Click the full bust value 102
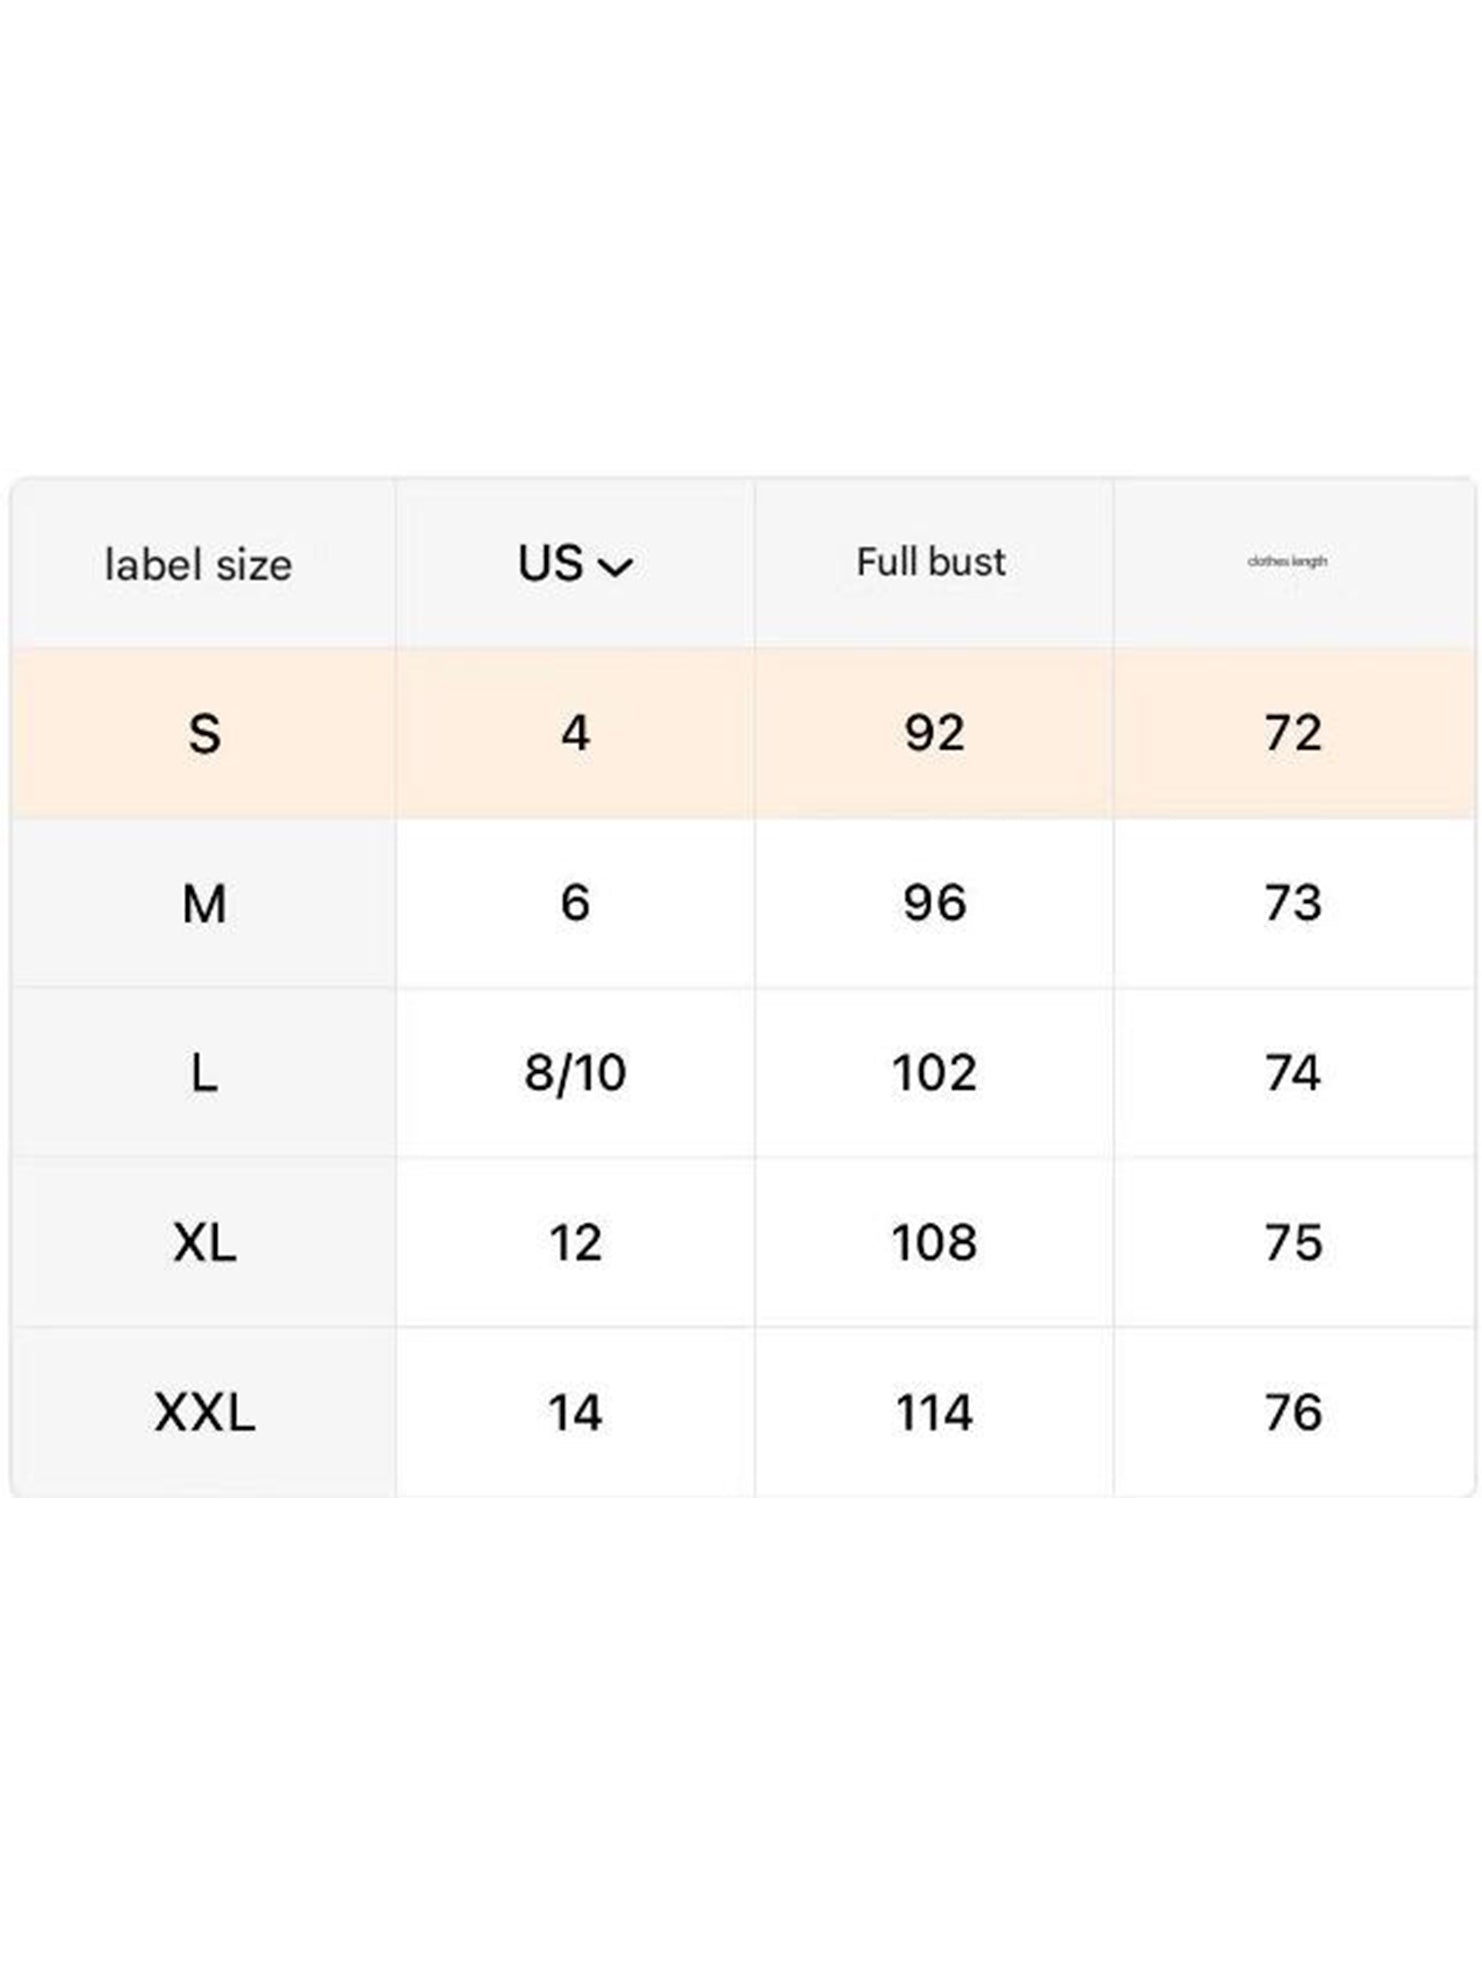Image resolution: width=1482 pixels, height=1966 pixels. coord(934,1073)
